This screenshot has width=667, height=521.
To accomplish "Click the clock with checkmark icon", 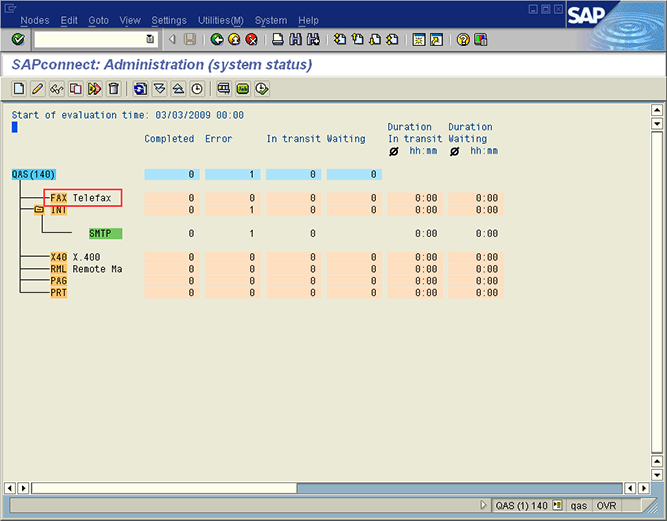I will pos(262,89).
